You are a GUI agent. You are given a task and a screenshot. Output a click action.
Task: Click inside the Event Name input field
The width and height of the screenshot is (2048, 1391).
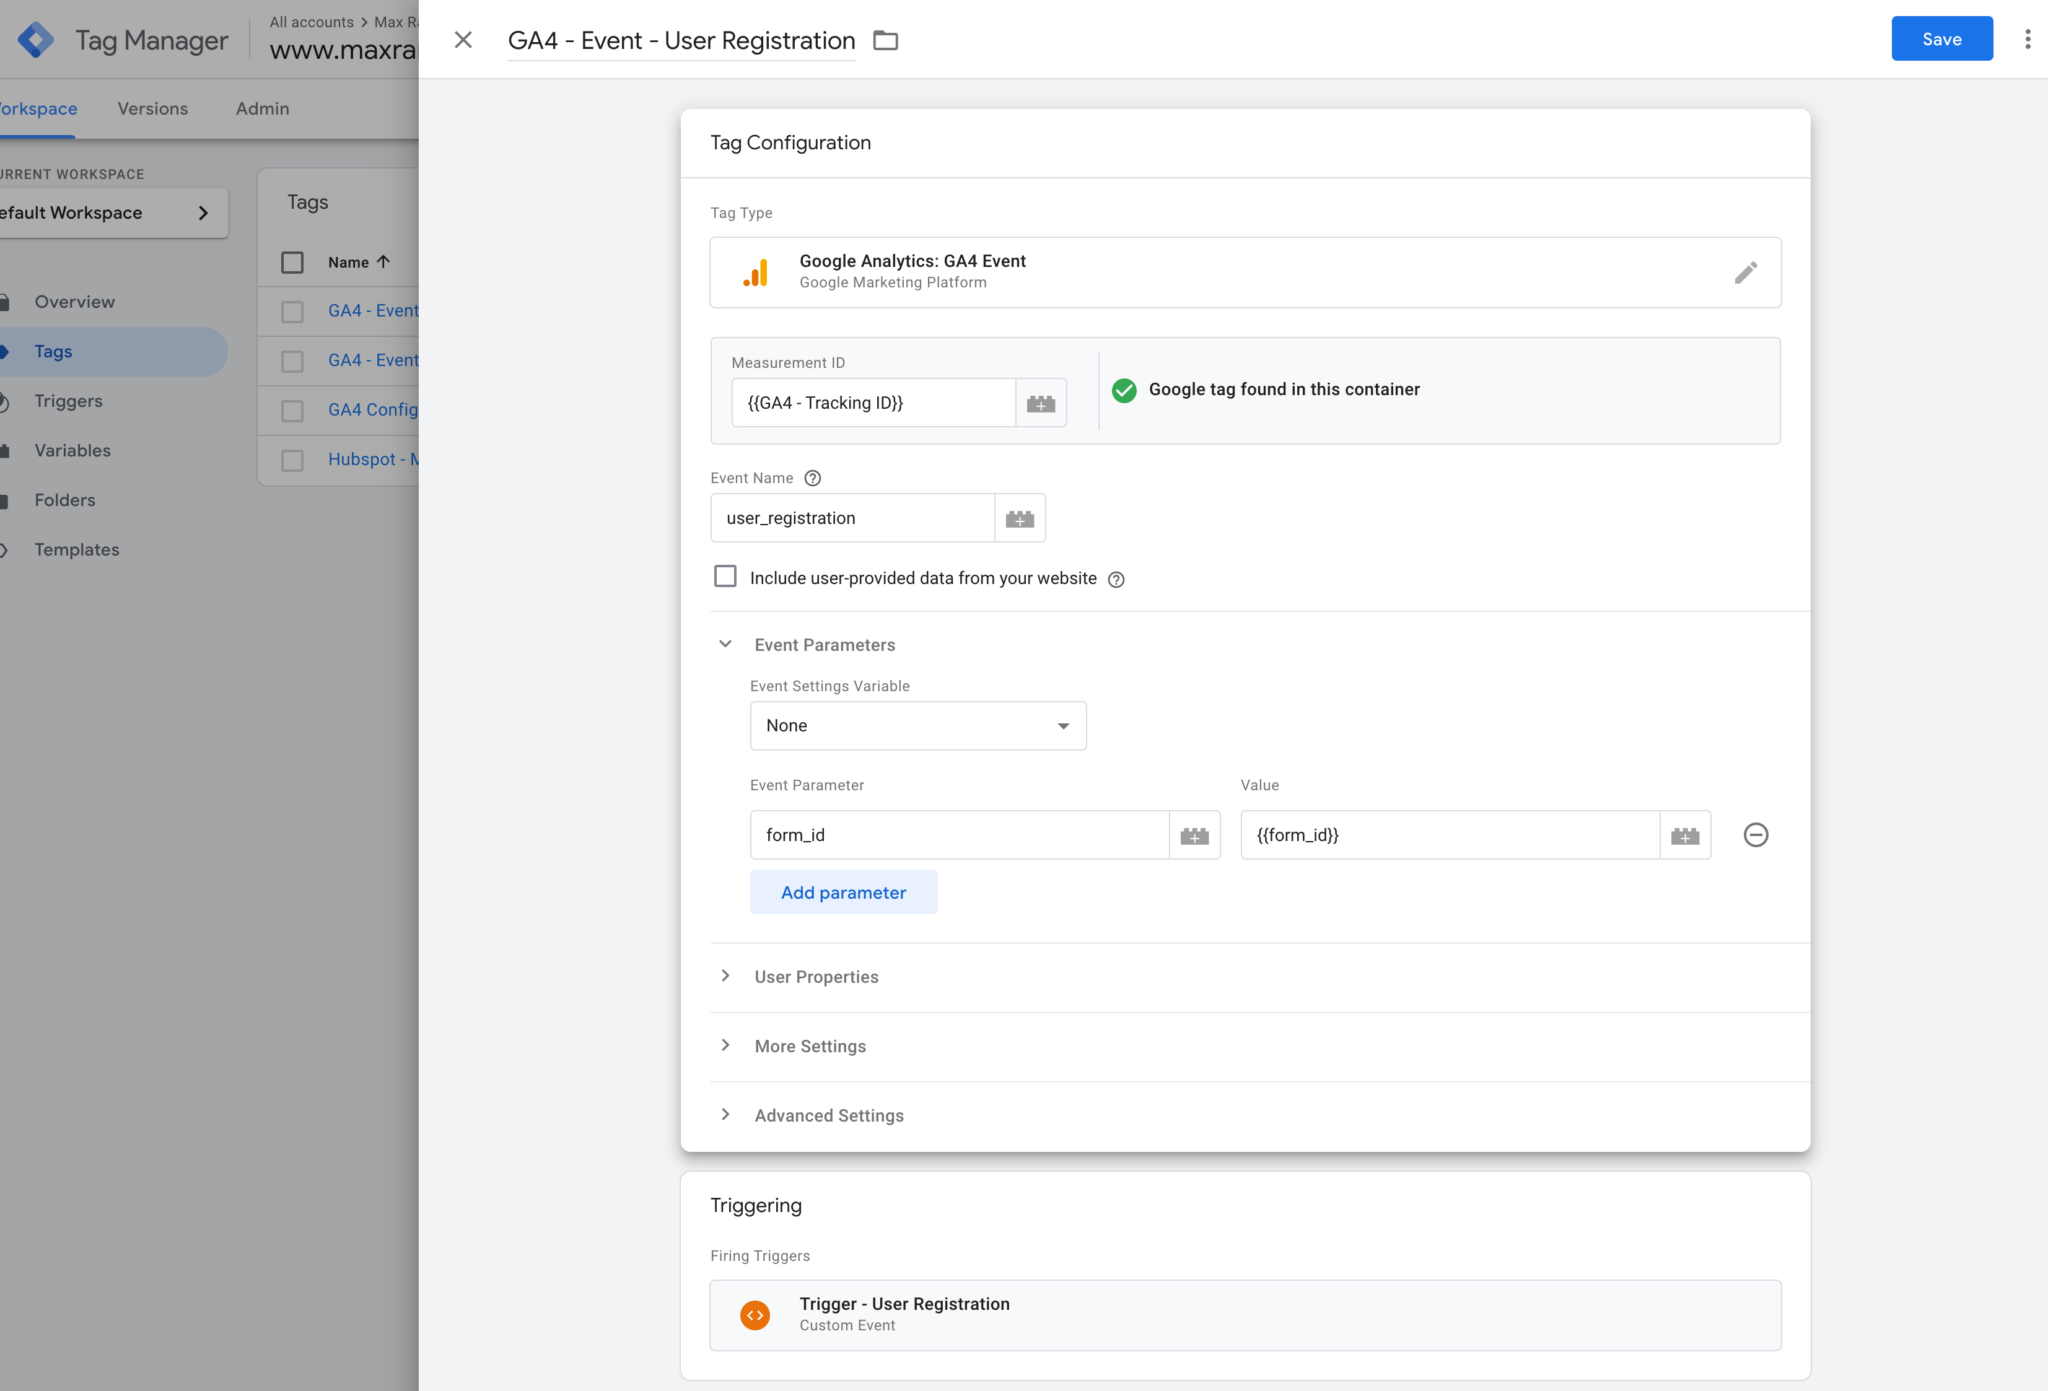point(852,518)
